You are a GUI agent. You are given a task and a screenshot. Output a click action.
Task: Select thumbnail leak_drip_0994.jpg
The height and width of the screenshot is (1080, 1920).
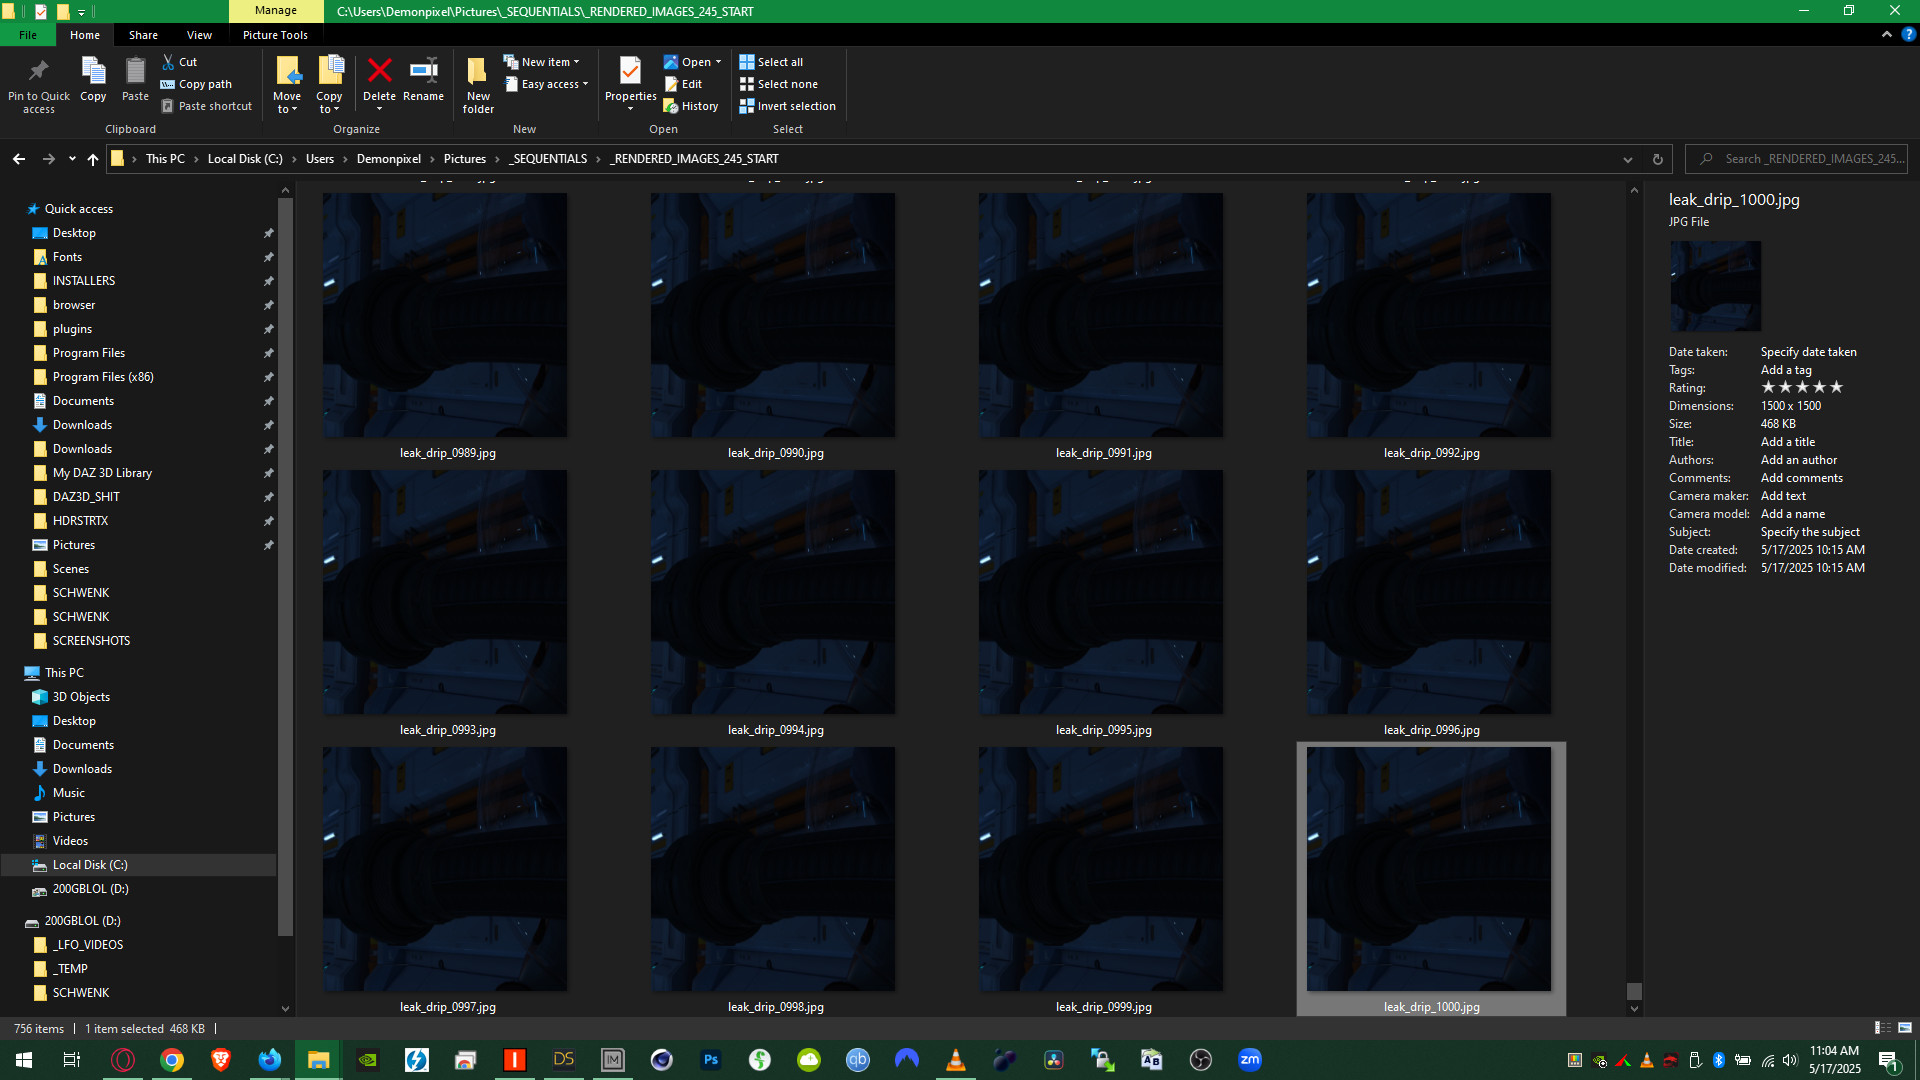pyautogui.click(x=773, y=592)
